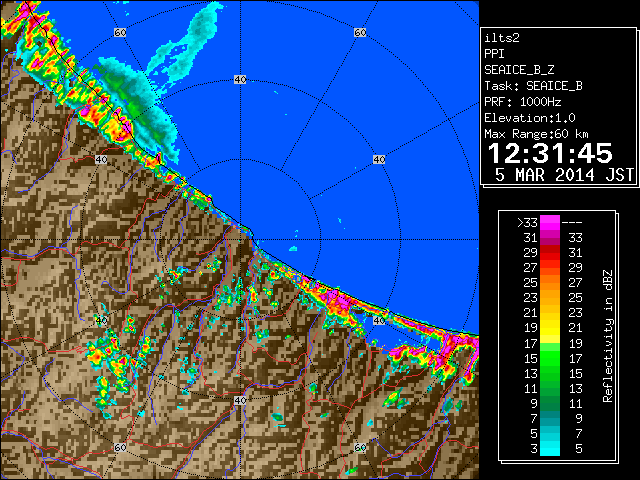Select the 'Elevation:1.0' entry

click(x=530, y=118)
